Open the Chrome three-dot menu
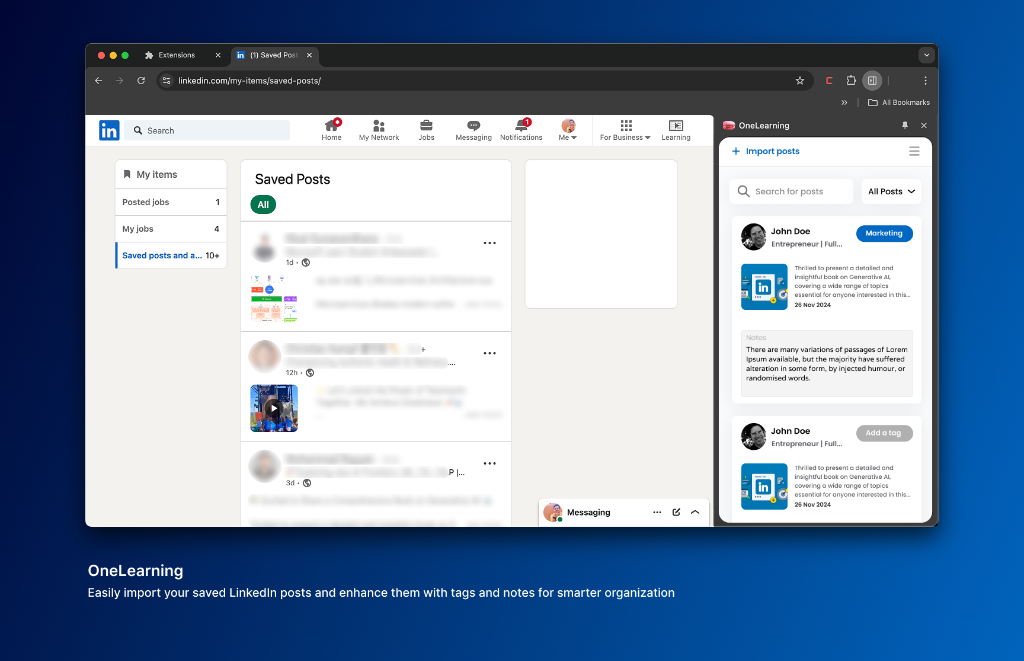This screenshot has height=661, width=1024. [x=925, y=81]
